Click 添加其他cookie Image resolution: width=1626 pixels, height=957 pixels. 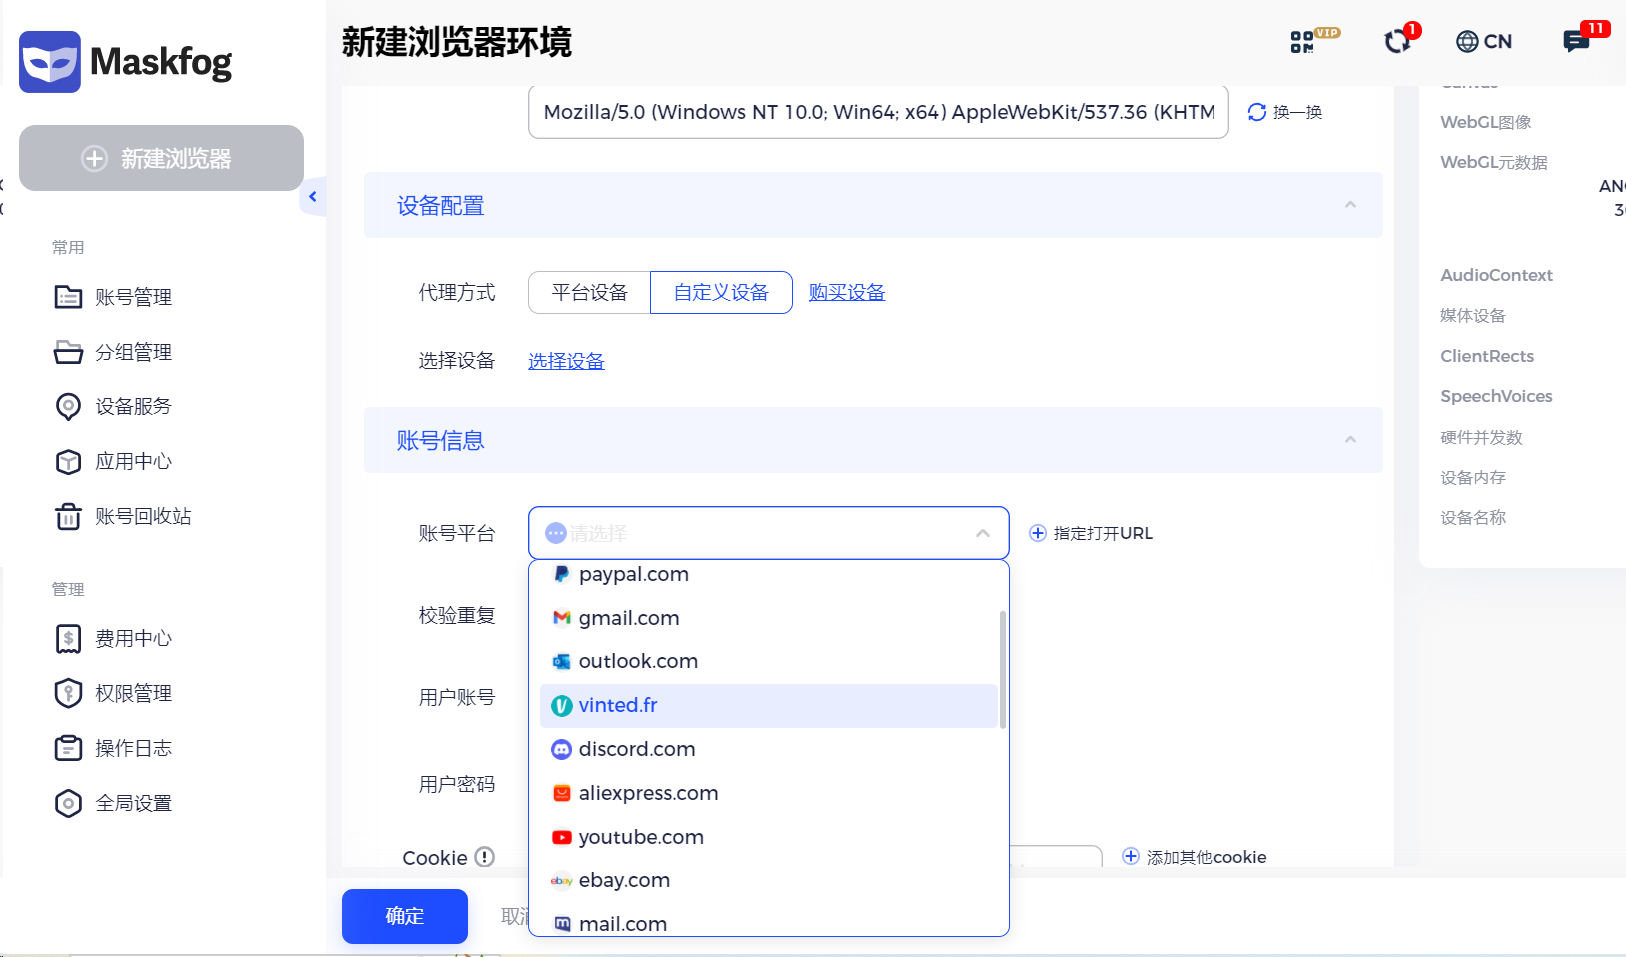point(1194,857)
